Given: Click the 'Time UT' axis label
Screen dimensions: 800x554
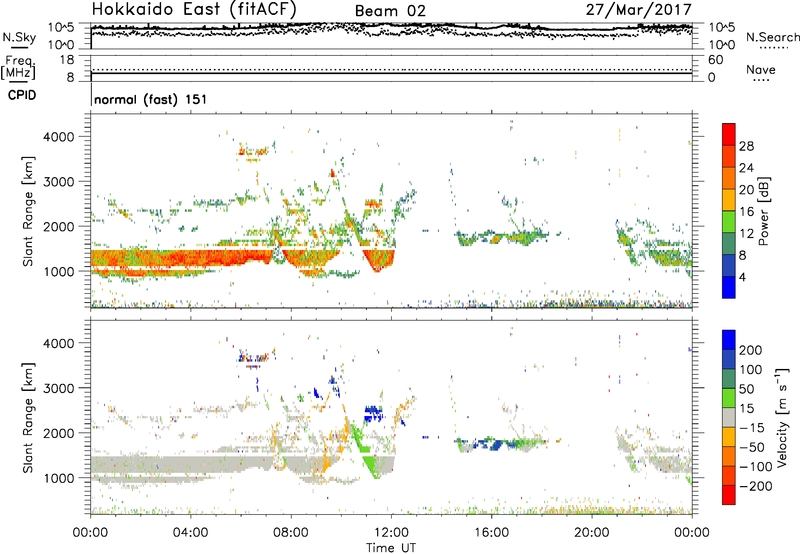Looking at the screenshot, I should 391,548.
